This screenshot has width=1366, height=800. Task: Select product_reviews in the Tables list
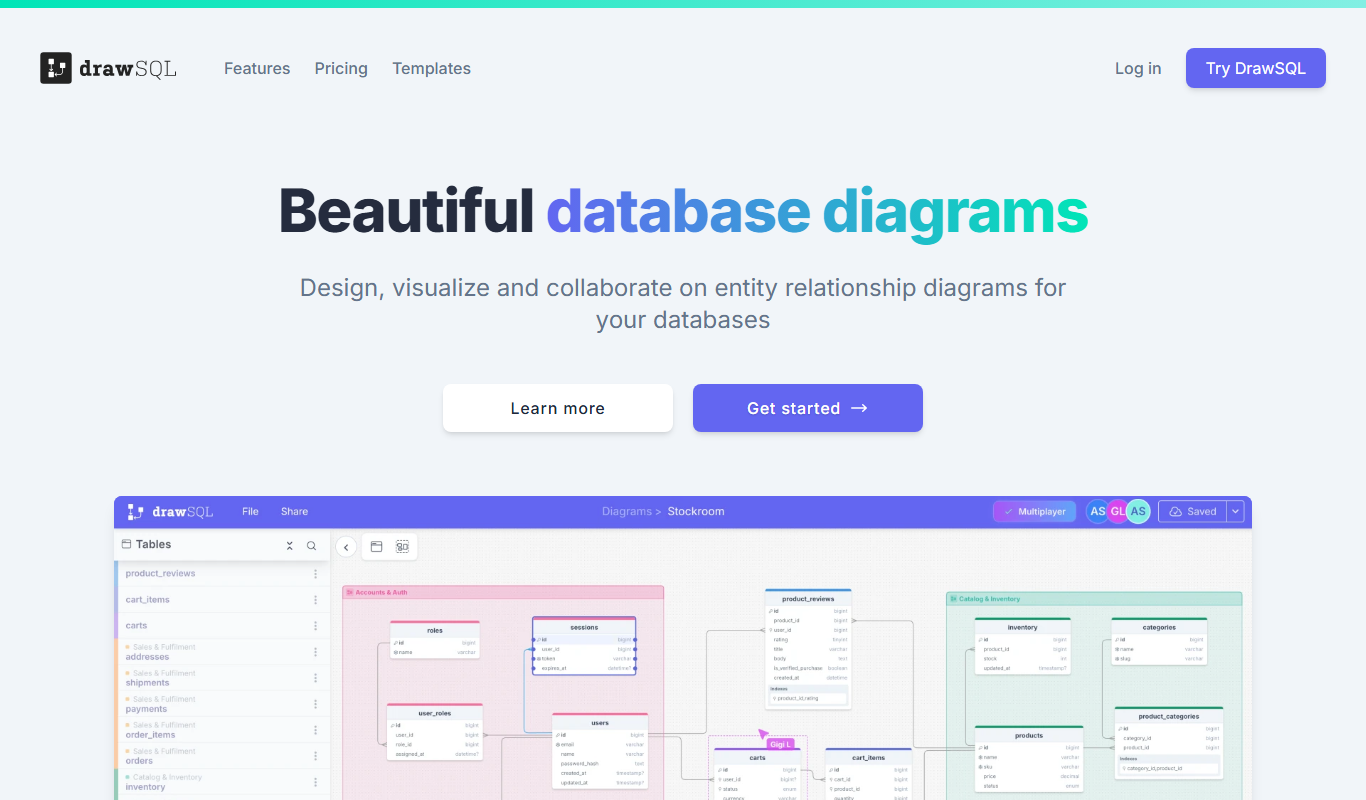point(160,574)
